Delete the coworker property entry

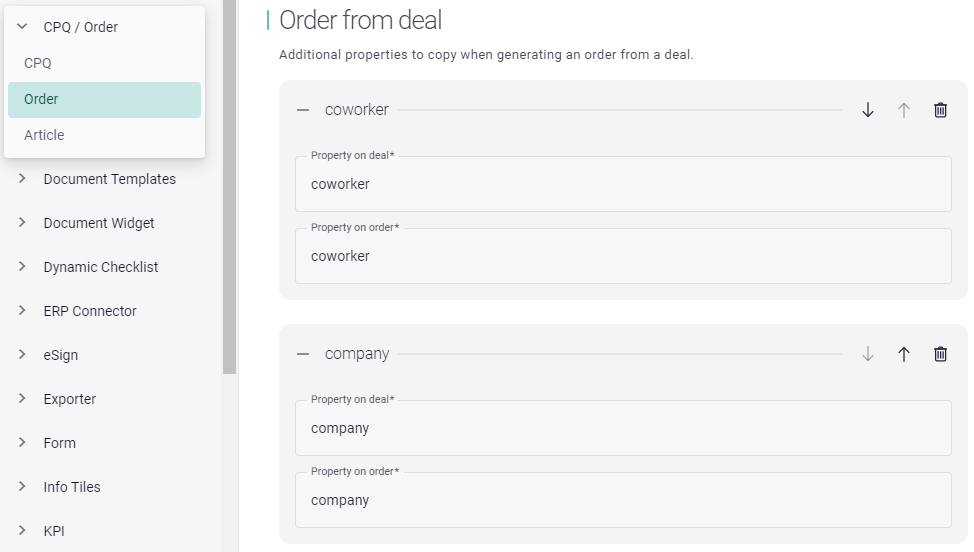tap(940, 110)
